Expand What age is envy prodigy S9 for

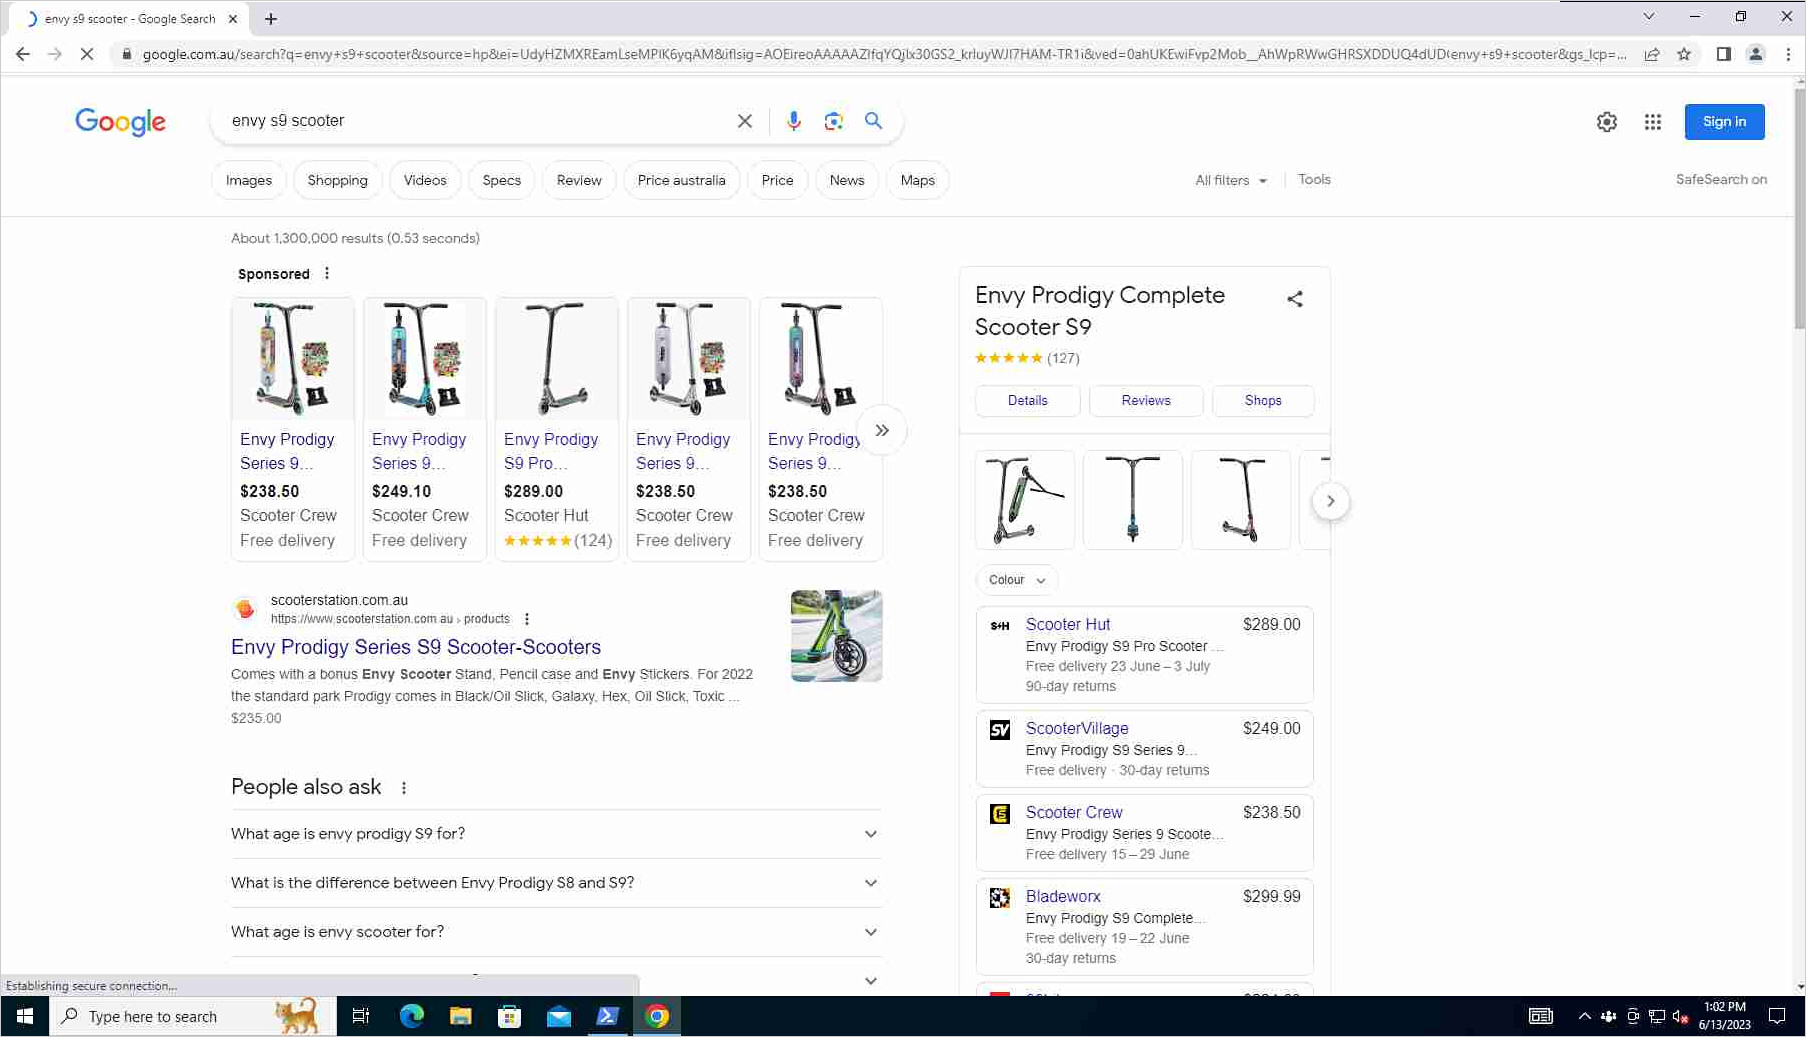556,834
